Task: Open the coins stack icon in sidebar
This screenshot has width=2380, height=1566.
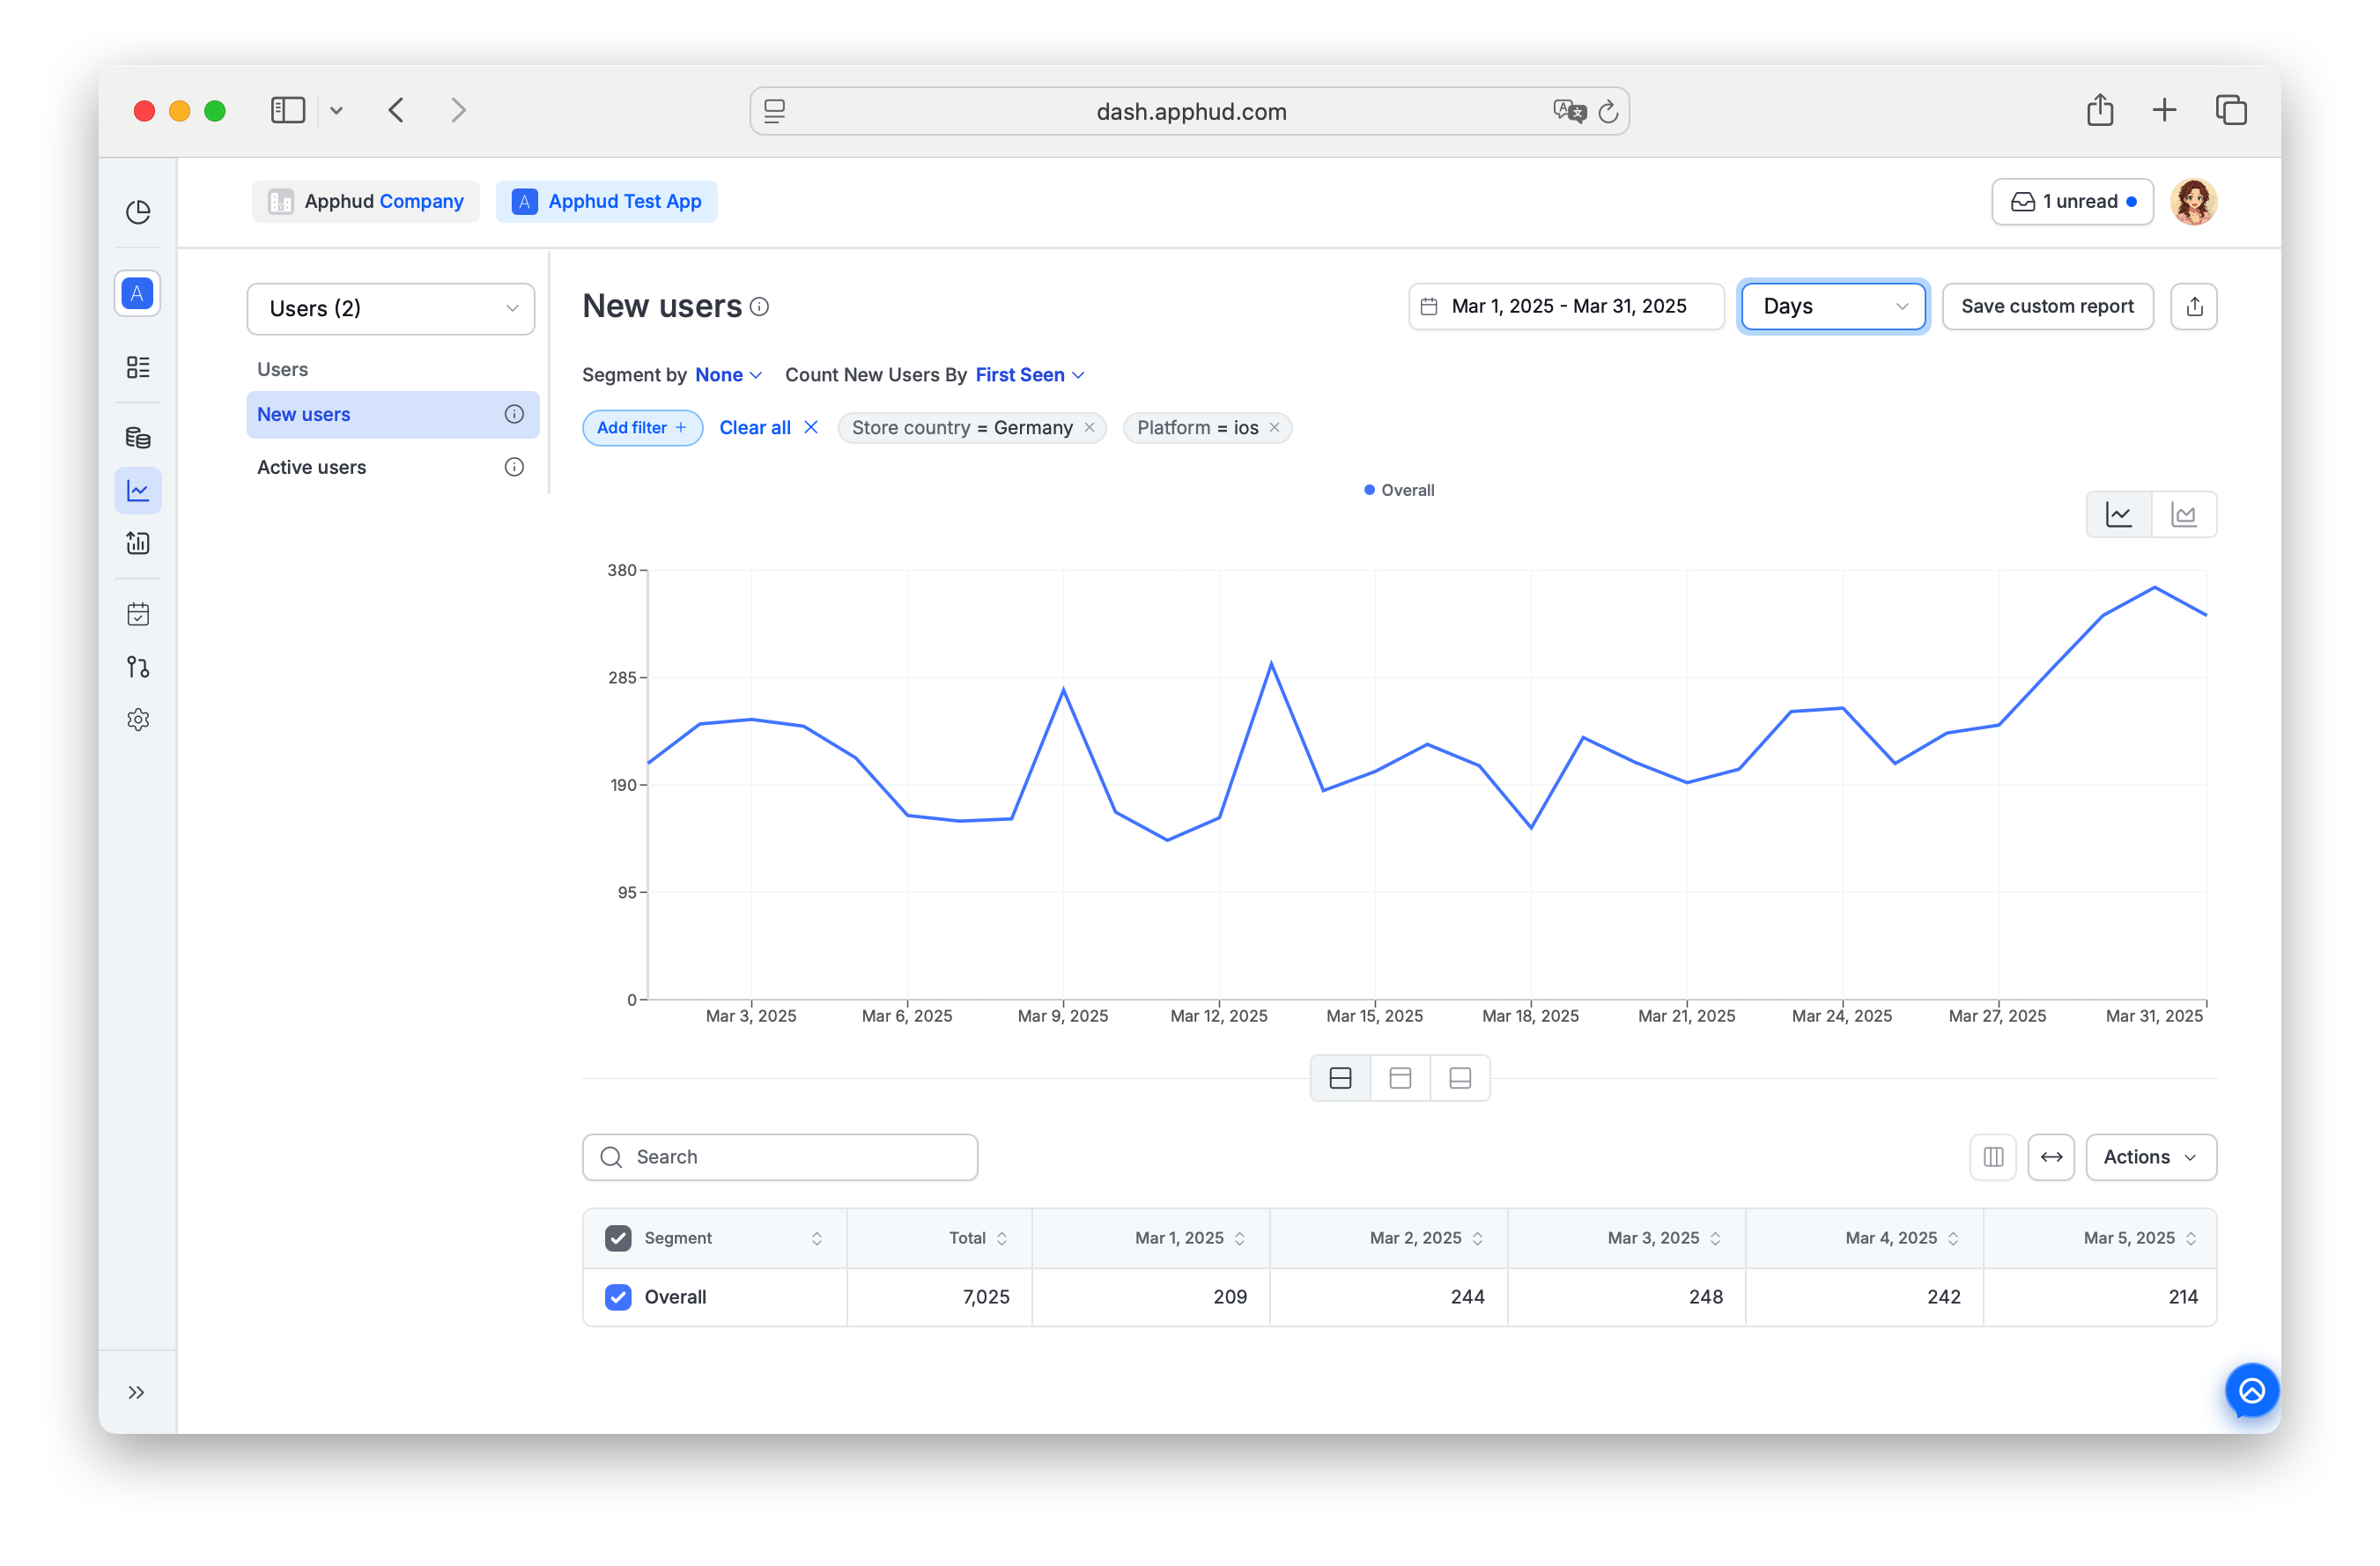Action: tap(138, 438)
